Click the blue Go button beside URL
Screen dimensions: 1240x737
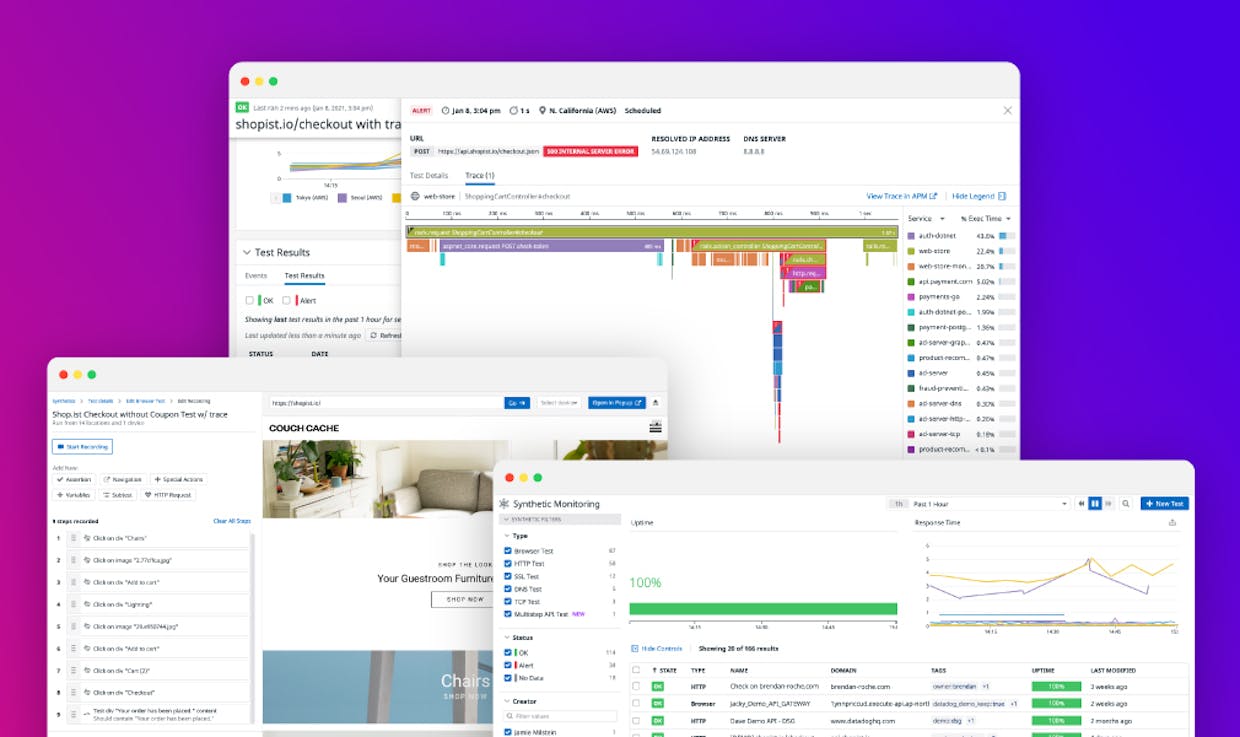518,403
